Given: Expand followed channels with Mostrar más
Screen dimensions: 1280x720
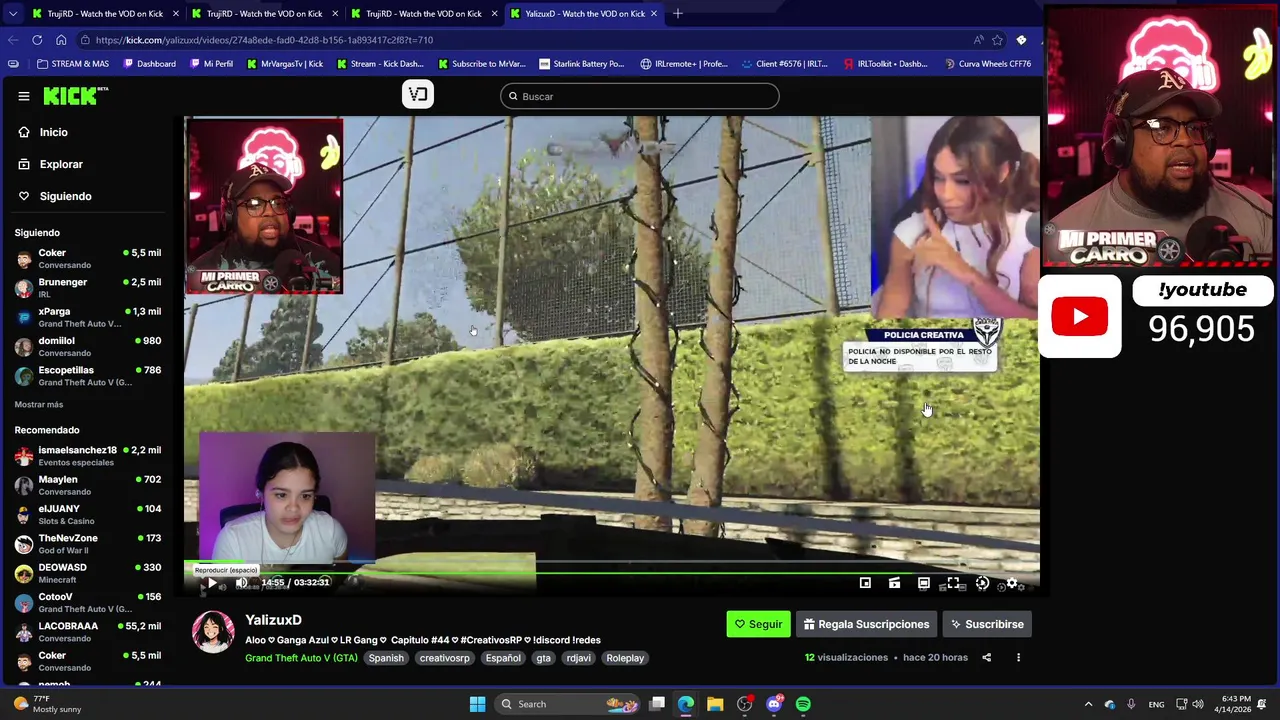Looking at the screenshot, I should pos(39,405).
